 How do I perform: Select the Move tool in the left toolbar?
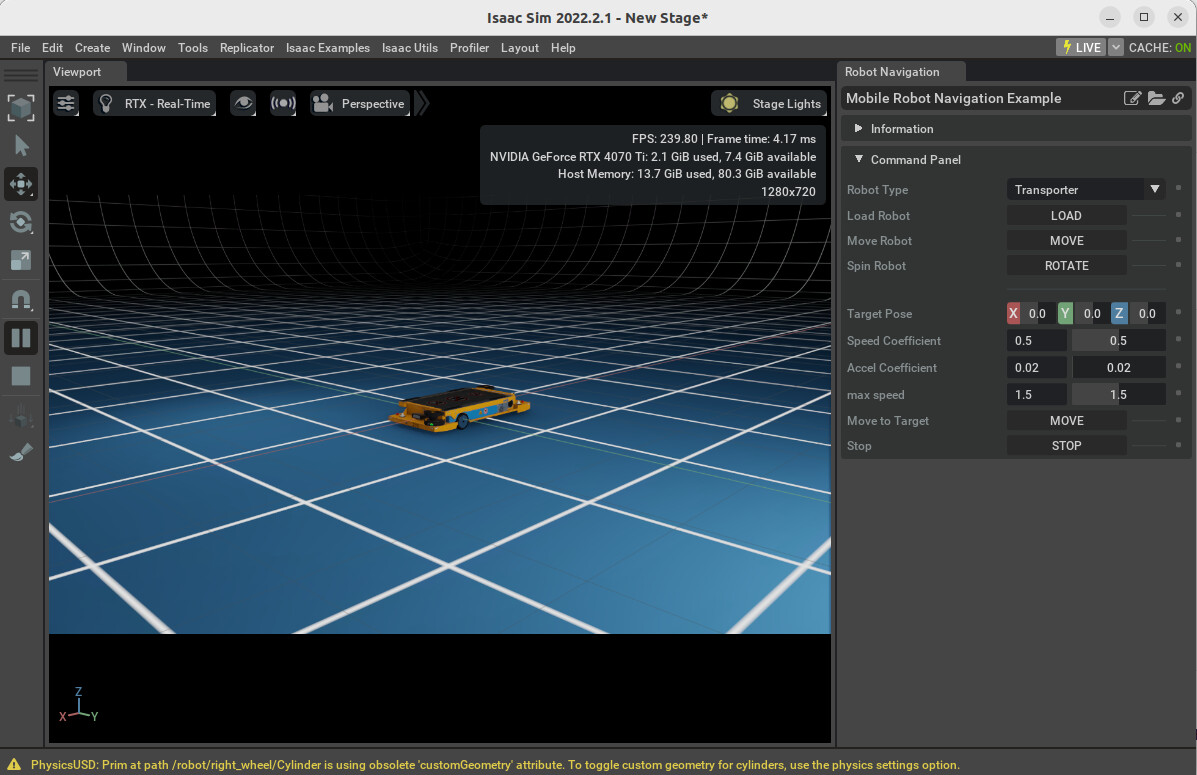pyautogui.click(x=21, y=184)
